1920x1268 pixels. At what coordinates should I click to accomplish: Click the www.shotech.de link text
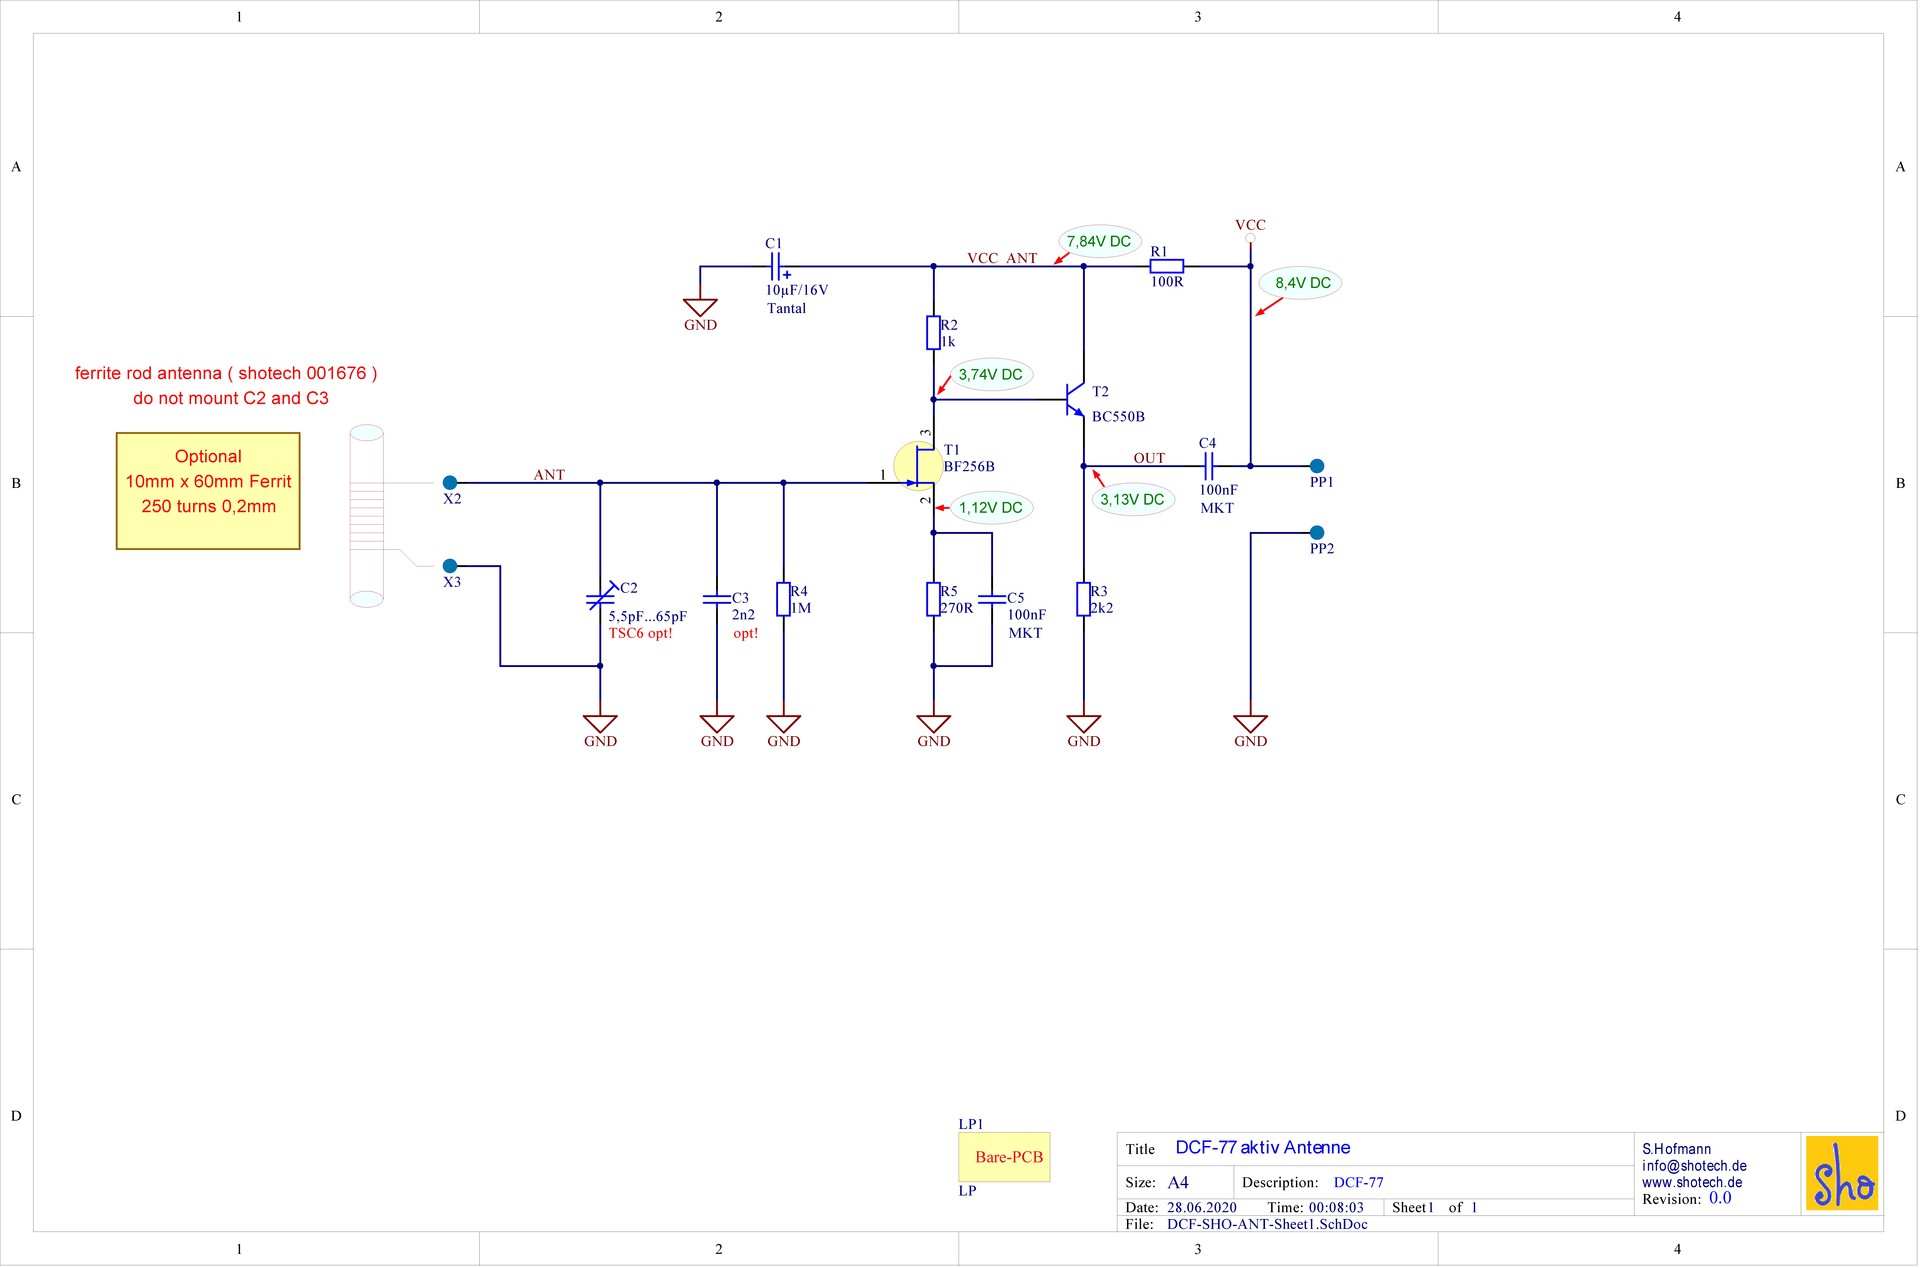click(x=1691, y=1182)
